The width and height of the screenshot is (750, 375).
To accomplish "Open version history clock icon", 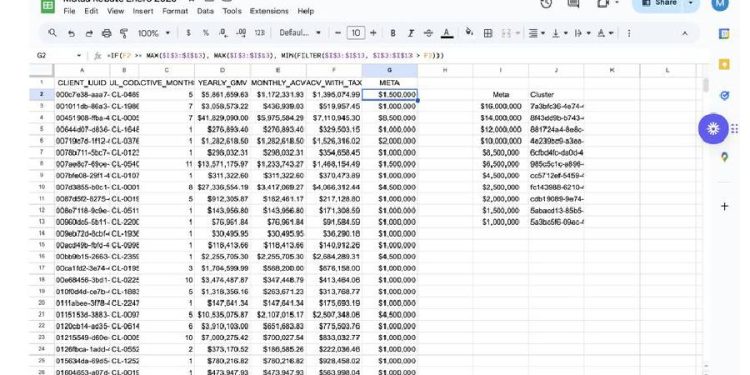I will tap(546, 3).
